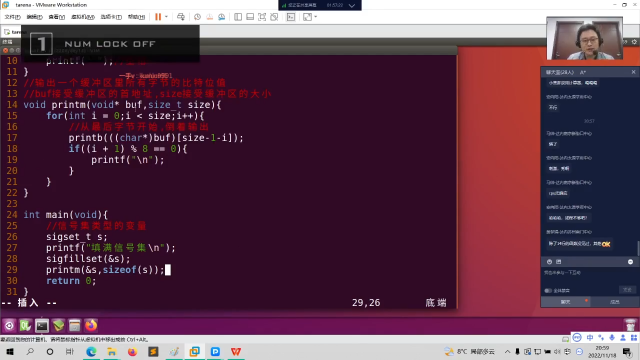The height and width of the screenshot is (360, 640).
Task: Click the red close button of the terminal window
Action: (5, 50)
